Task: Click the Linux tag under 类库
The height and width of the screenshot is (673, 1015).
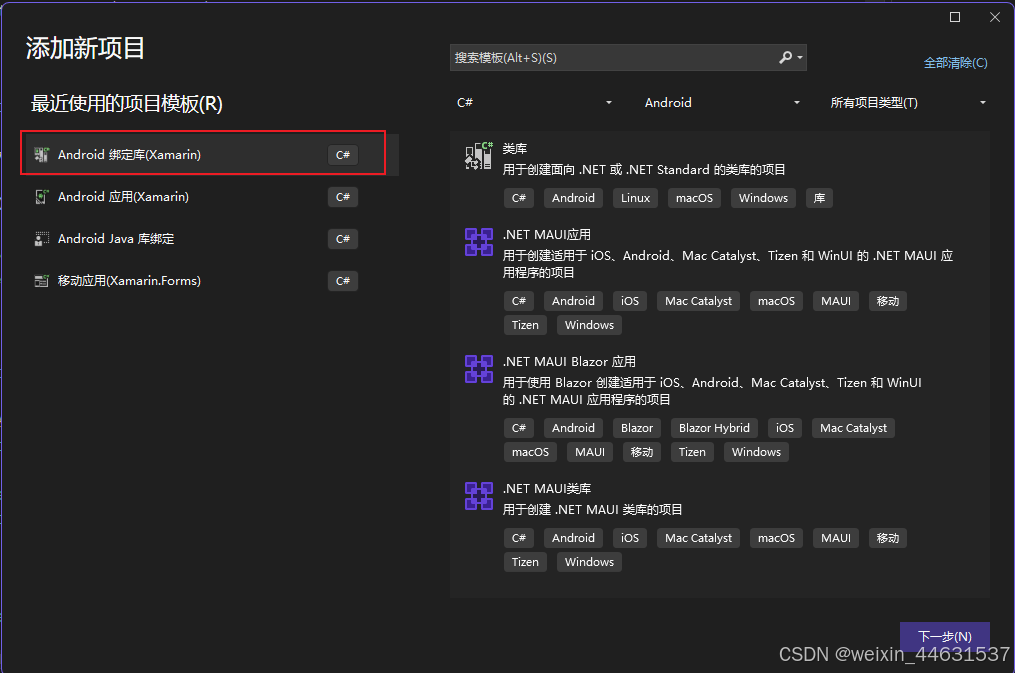Action: [635, 198]
